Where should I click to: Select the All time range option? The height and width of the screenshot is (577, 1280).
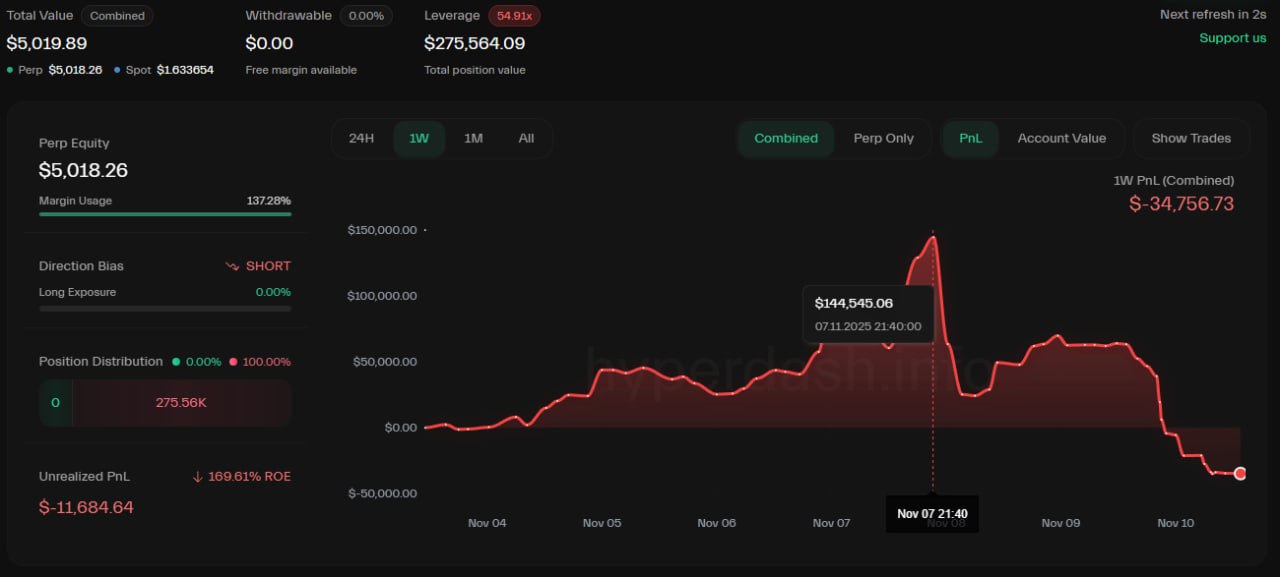click(x=526, y=139)
